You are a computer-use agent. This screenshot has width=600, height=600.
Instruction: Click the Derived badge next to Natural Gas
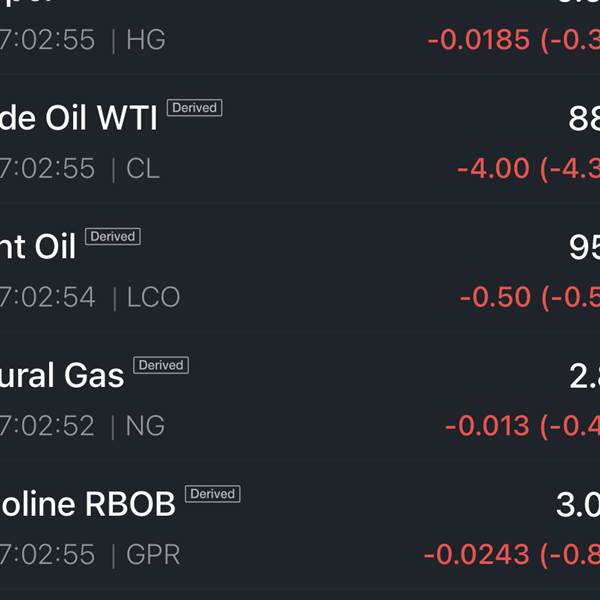(161, 366)
